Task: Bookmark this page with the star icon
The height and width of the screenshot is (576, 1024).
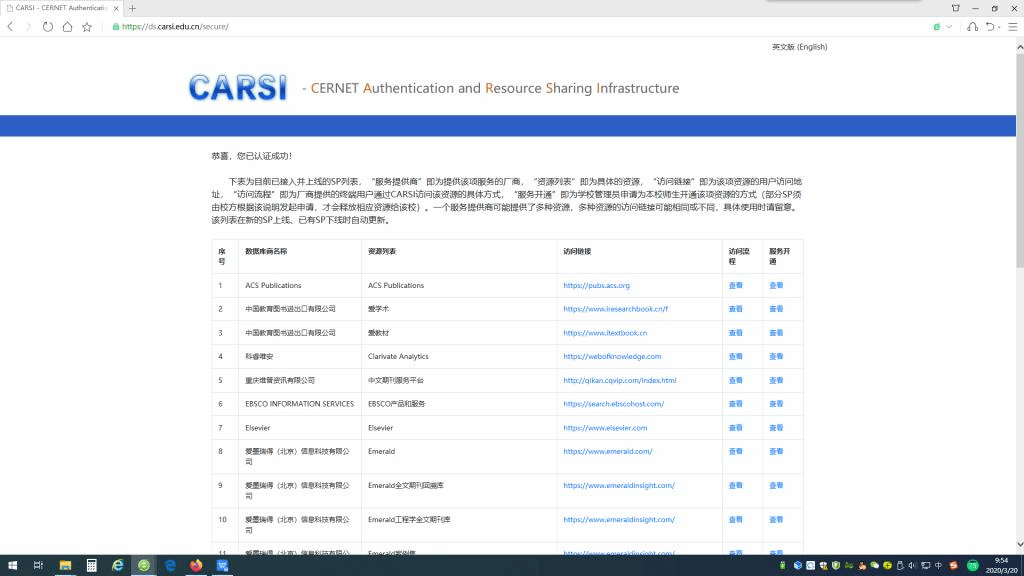Action: tap(87, 27)
